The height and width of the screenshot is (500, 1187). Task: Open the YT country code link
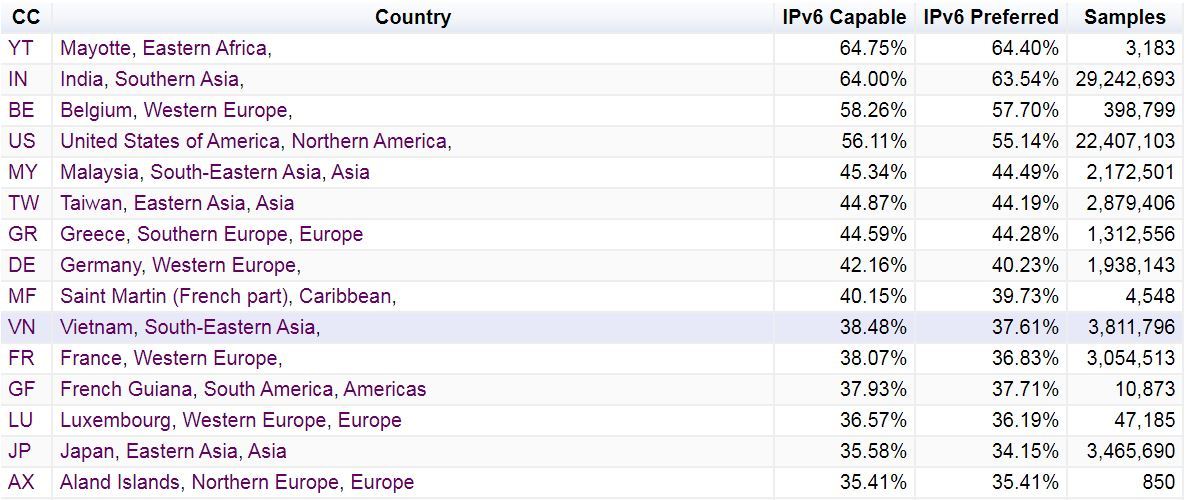pos(21,48)
